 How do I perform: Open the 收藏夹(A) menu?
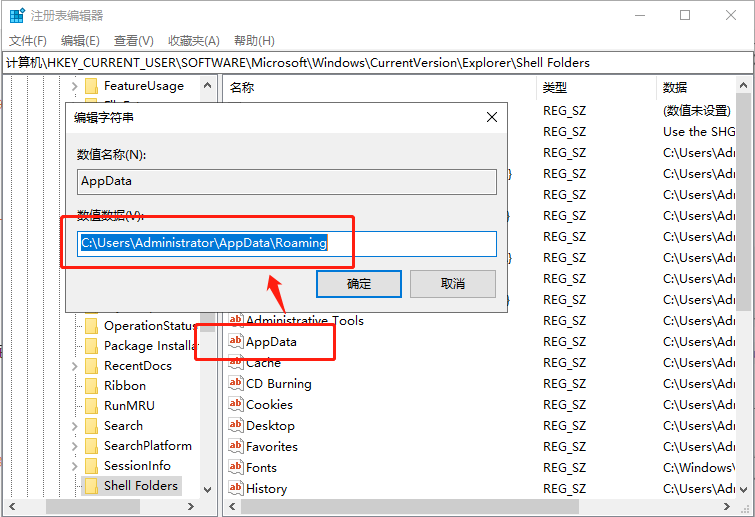tap(193, 41)
